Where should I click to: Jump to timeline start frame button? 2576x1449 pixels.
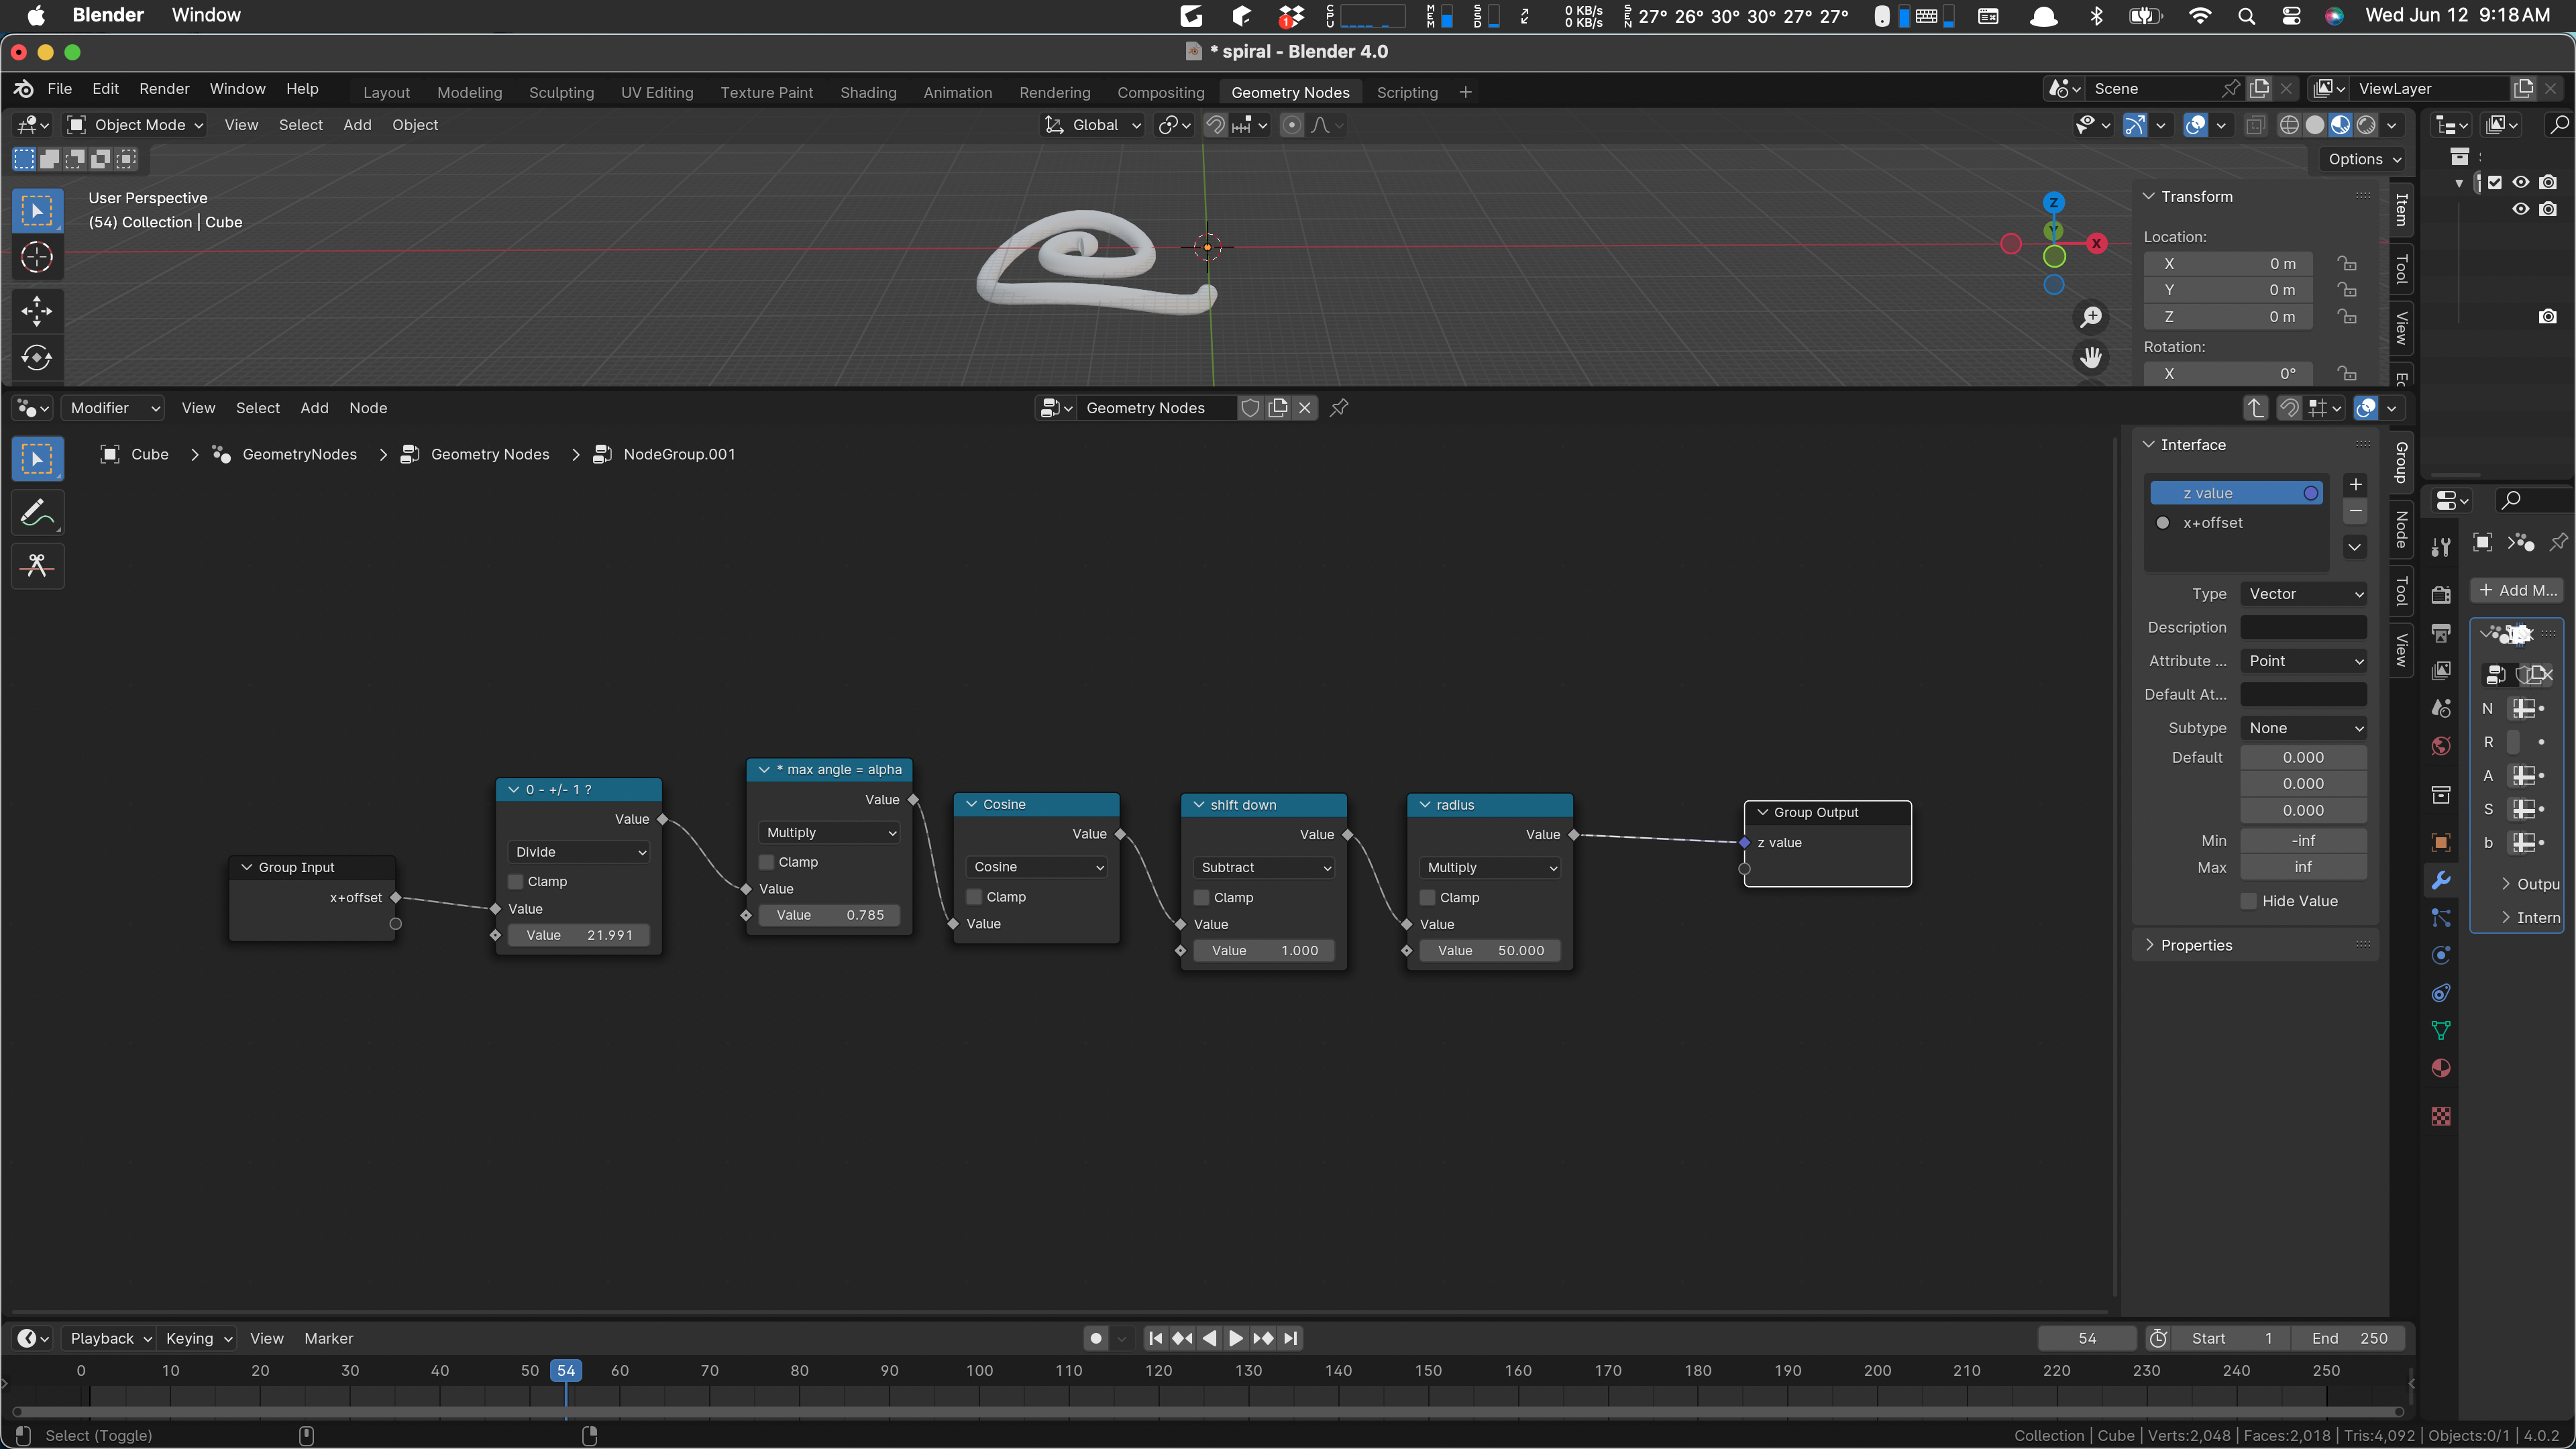point(1155,1338)
